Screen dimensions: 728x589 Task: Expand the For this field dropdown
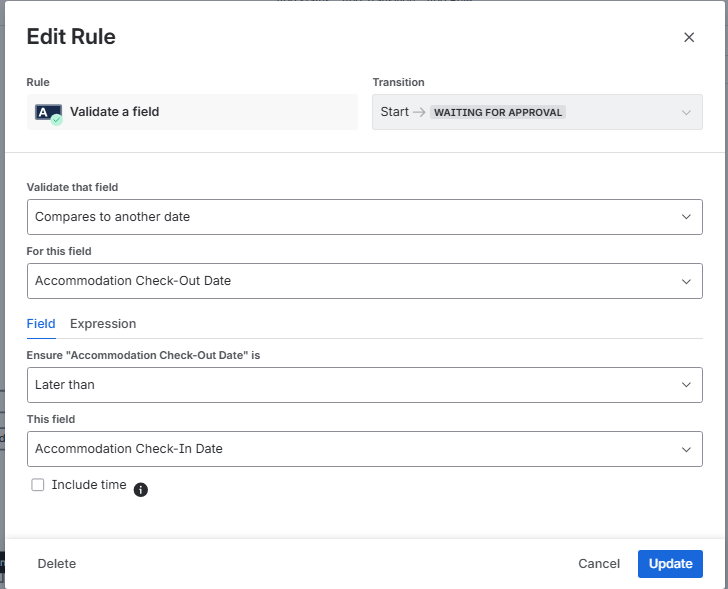click(x=364, y=281)
